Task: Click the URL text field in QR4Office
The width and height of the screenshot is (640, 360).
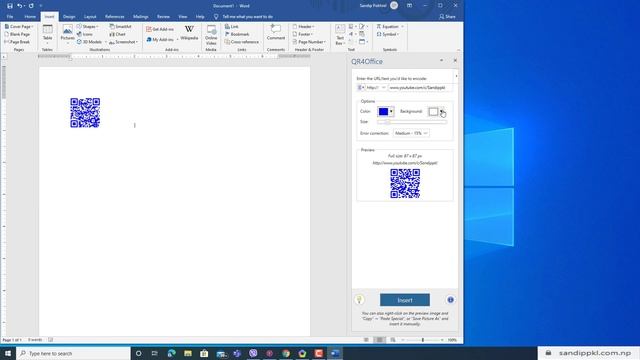Action: [x=420, y=87]
